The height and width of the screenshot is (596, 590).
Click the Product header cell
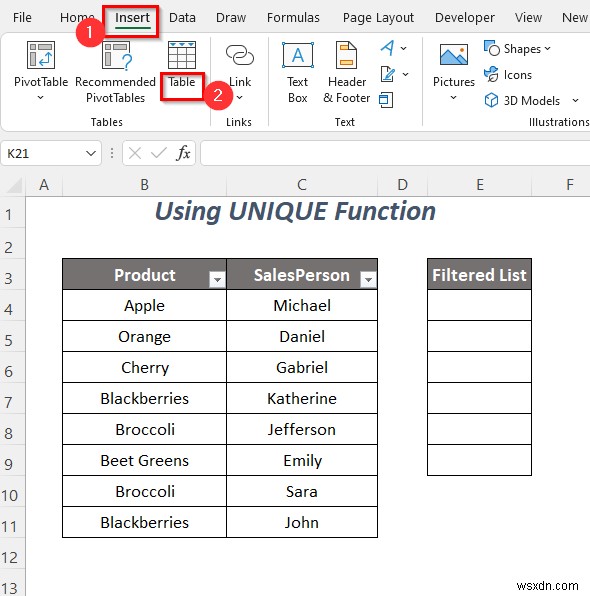click(144, 274)
